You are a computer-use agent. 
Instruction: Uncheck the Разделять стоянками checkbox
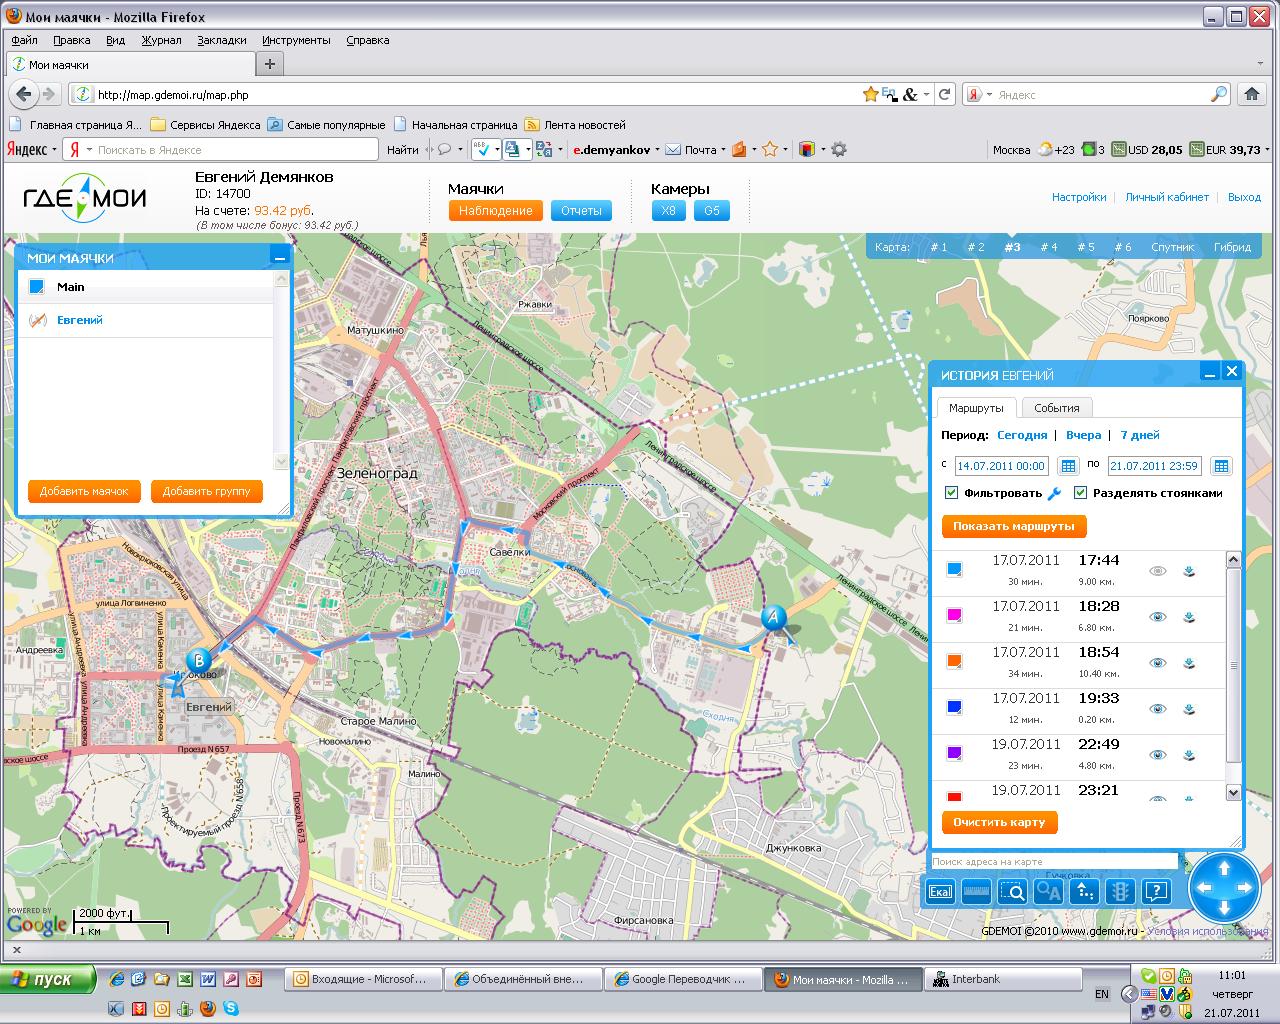[1080, 493]
